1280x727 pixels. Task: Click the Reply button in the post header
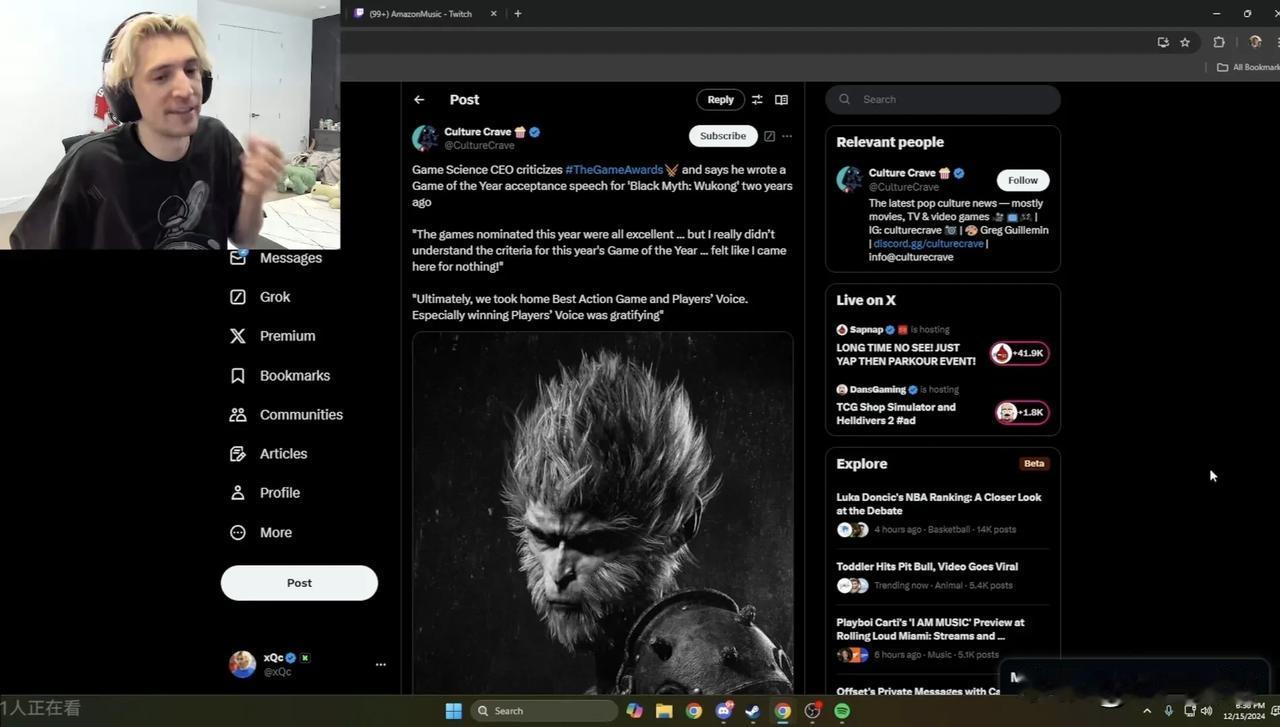pos(720,100)
